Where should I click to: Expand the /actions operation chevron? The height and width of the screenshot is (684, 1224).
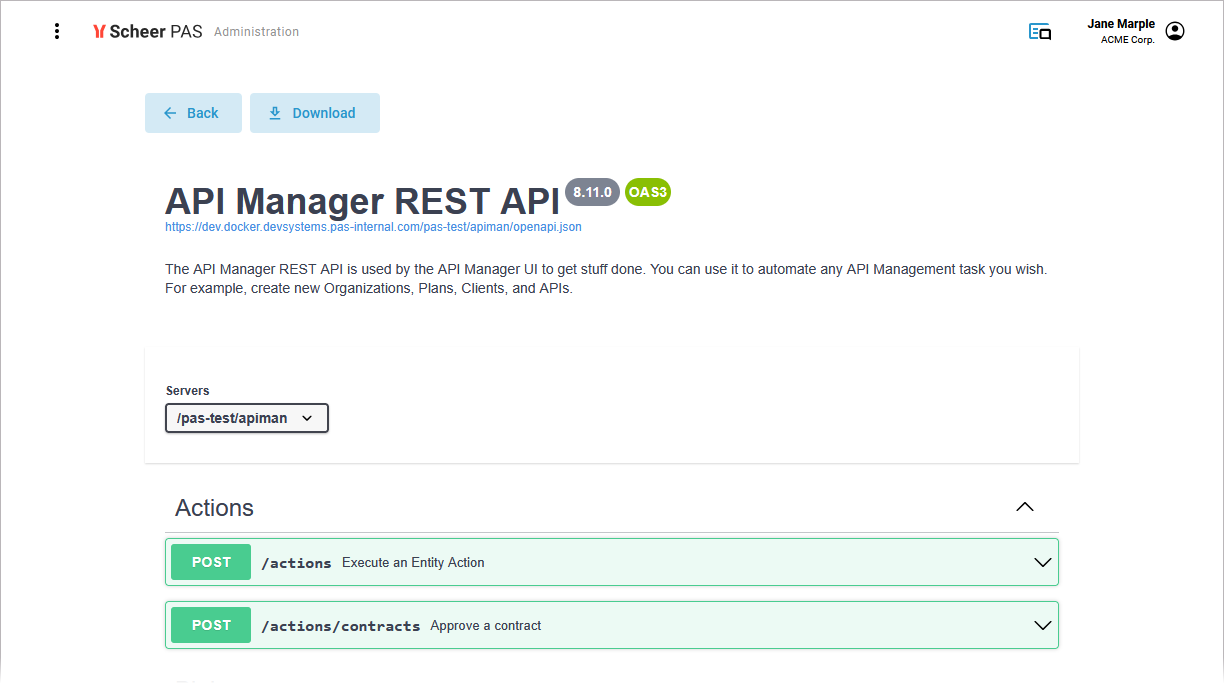[x=1042, y=563]
